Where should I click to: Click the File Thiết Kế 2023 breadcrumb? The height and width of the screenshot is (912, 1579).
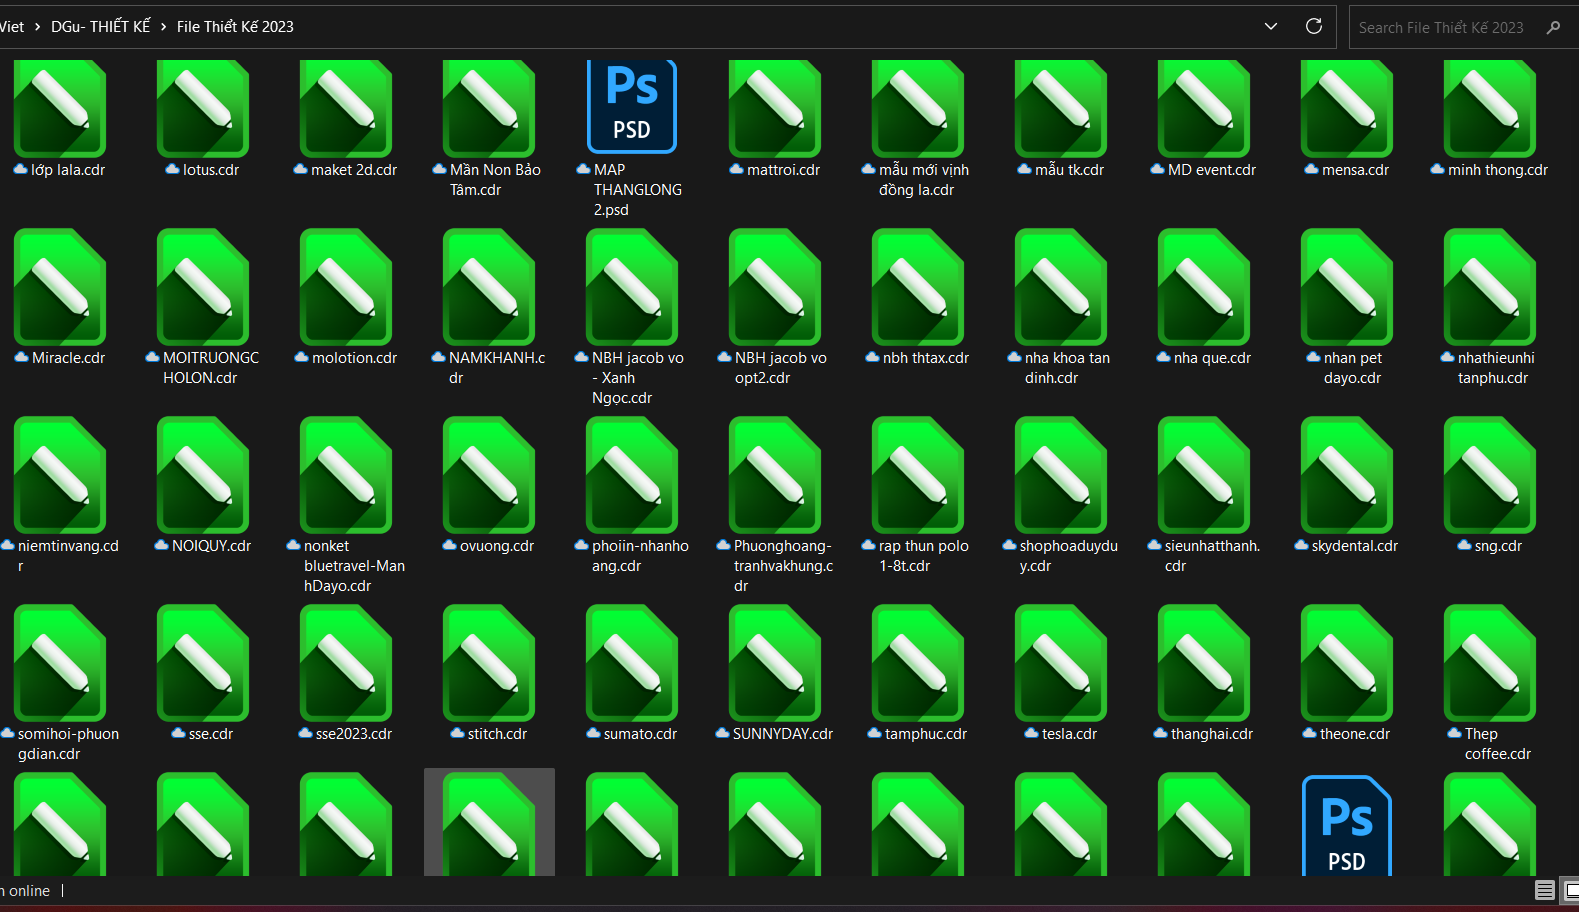click(x=235, y=27)
